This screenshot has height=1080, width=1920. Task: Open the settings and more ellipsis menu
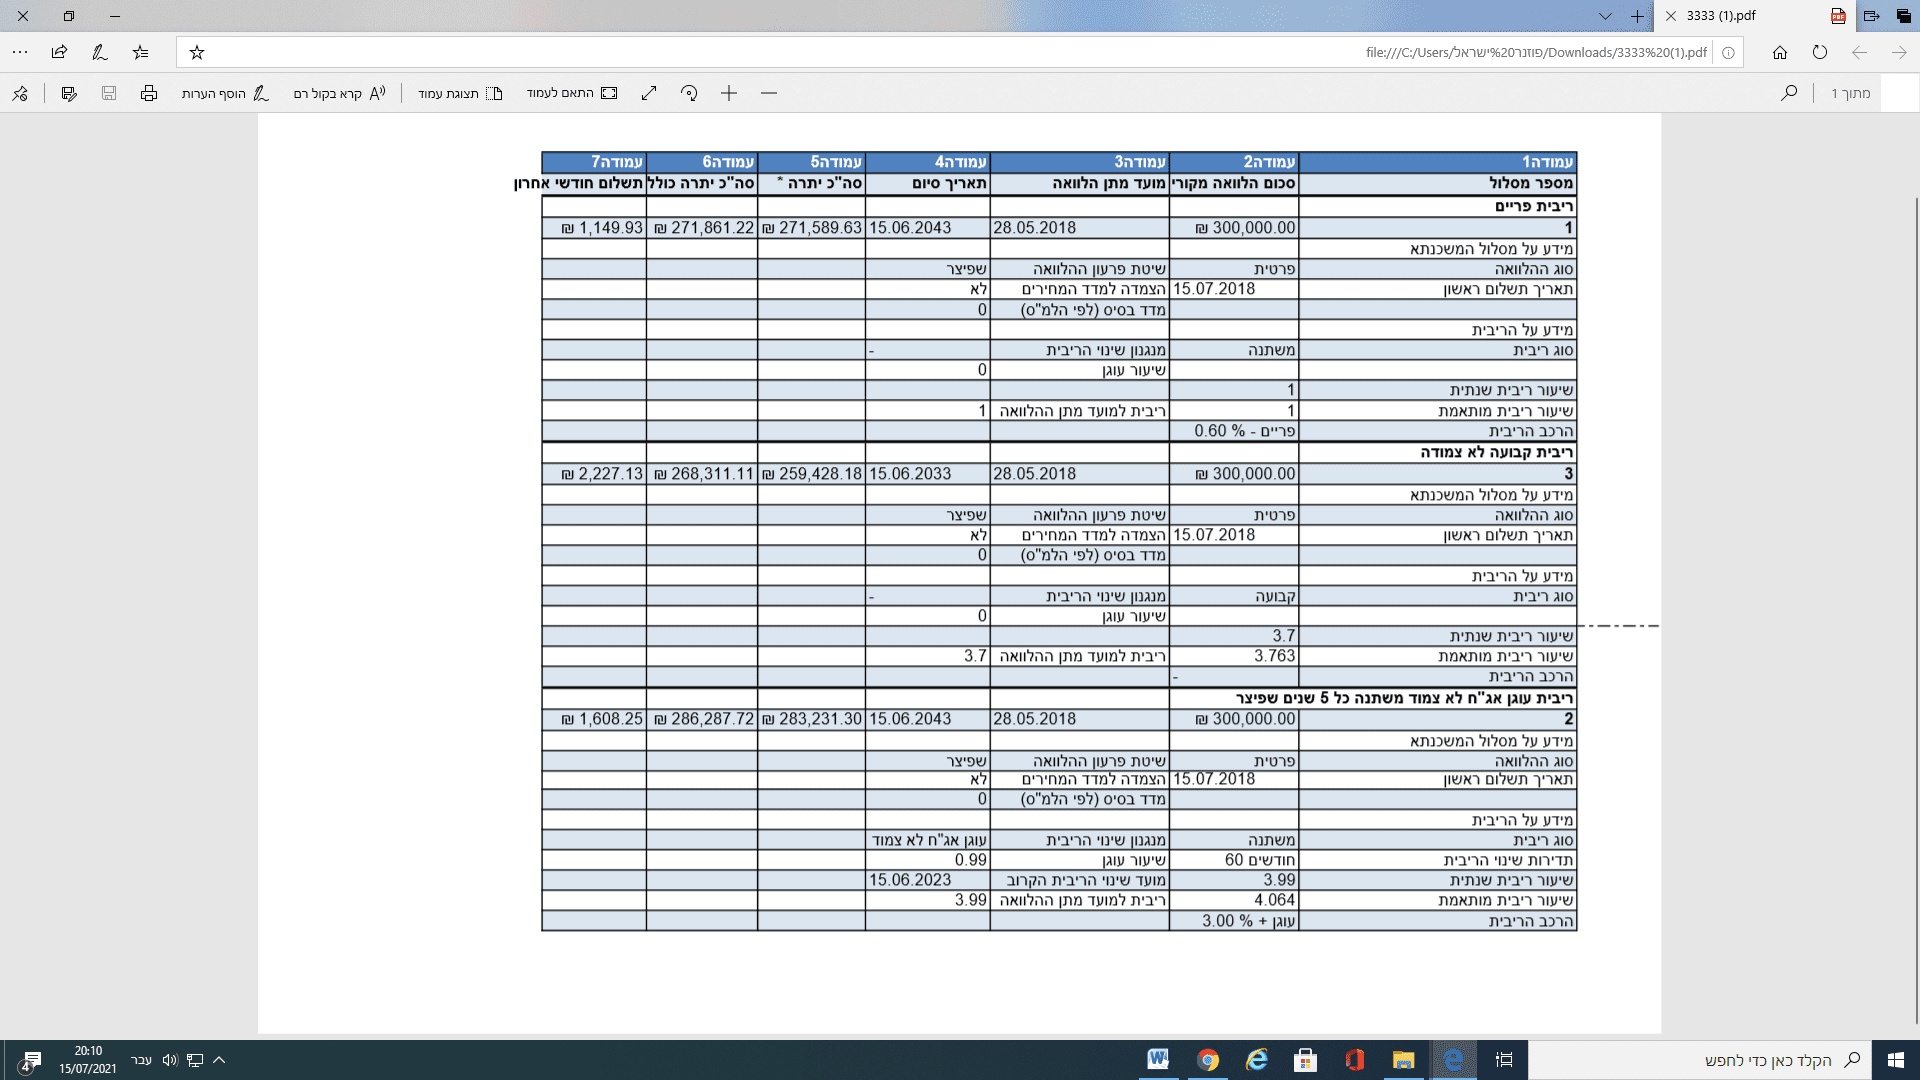point(20,52)
